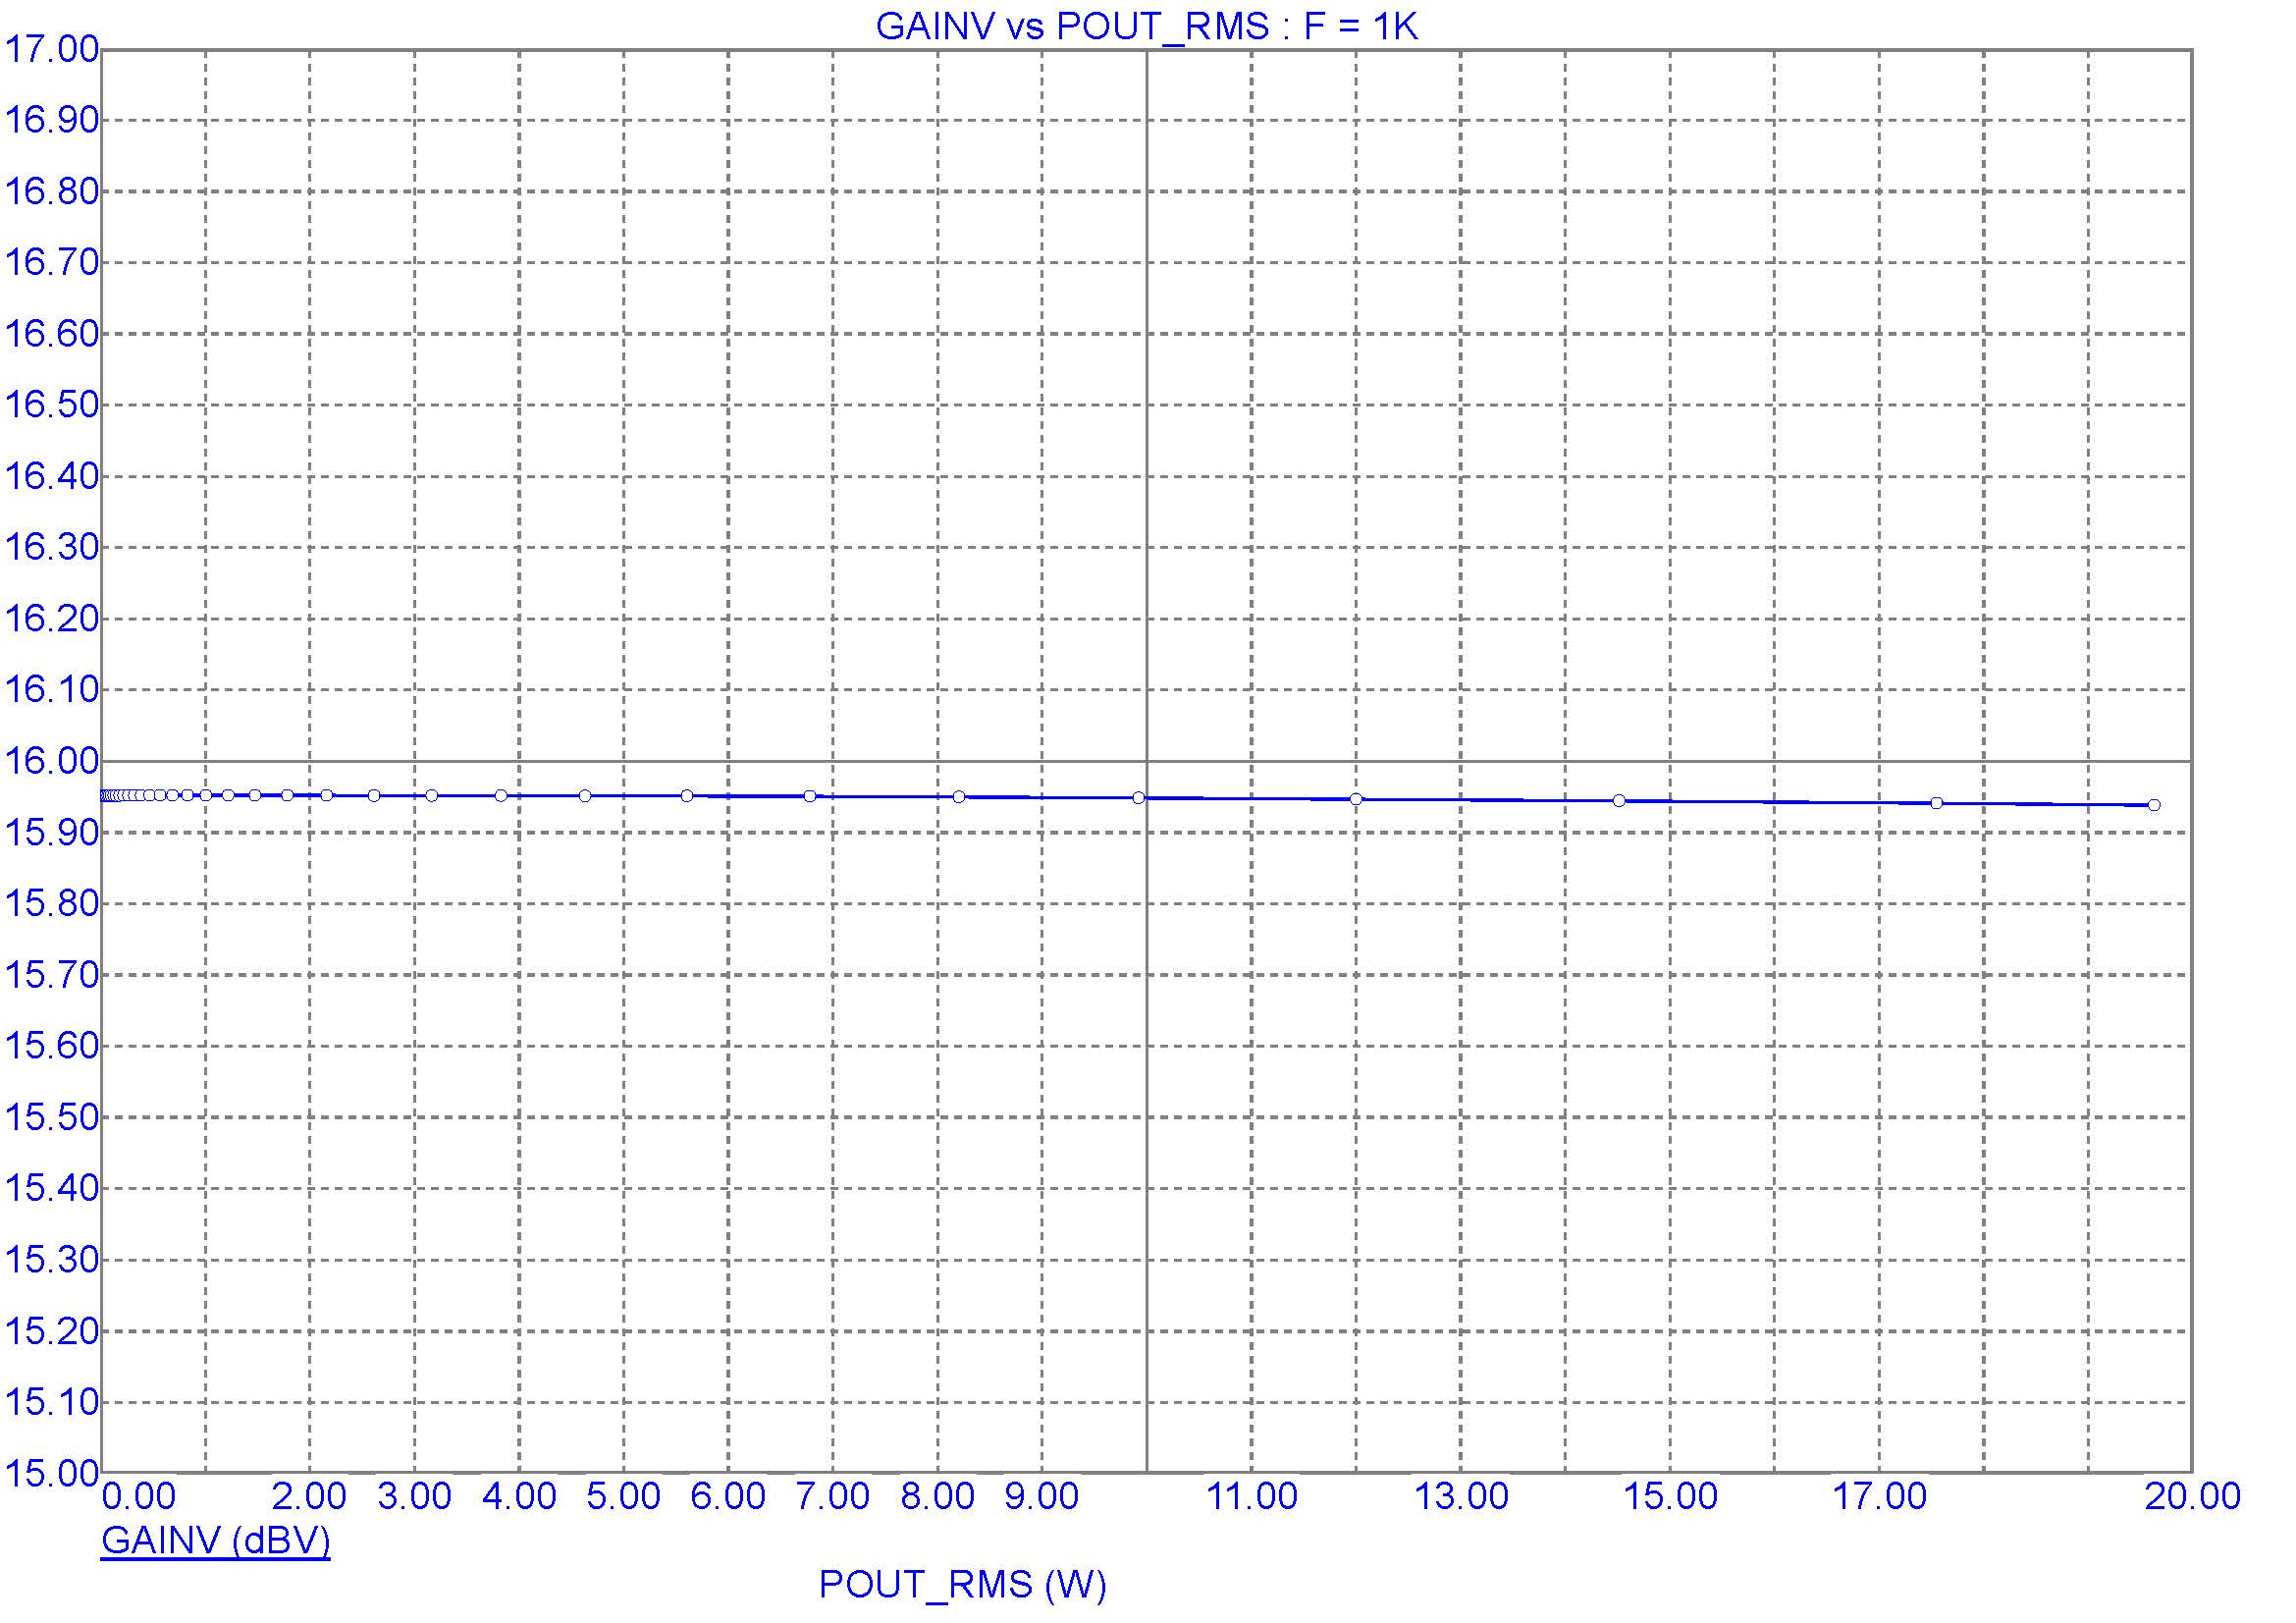
Task: Click the 16.50 y-axis label
Action: [52, 405]
